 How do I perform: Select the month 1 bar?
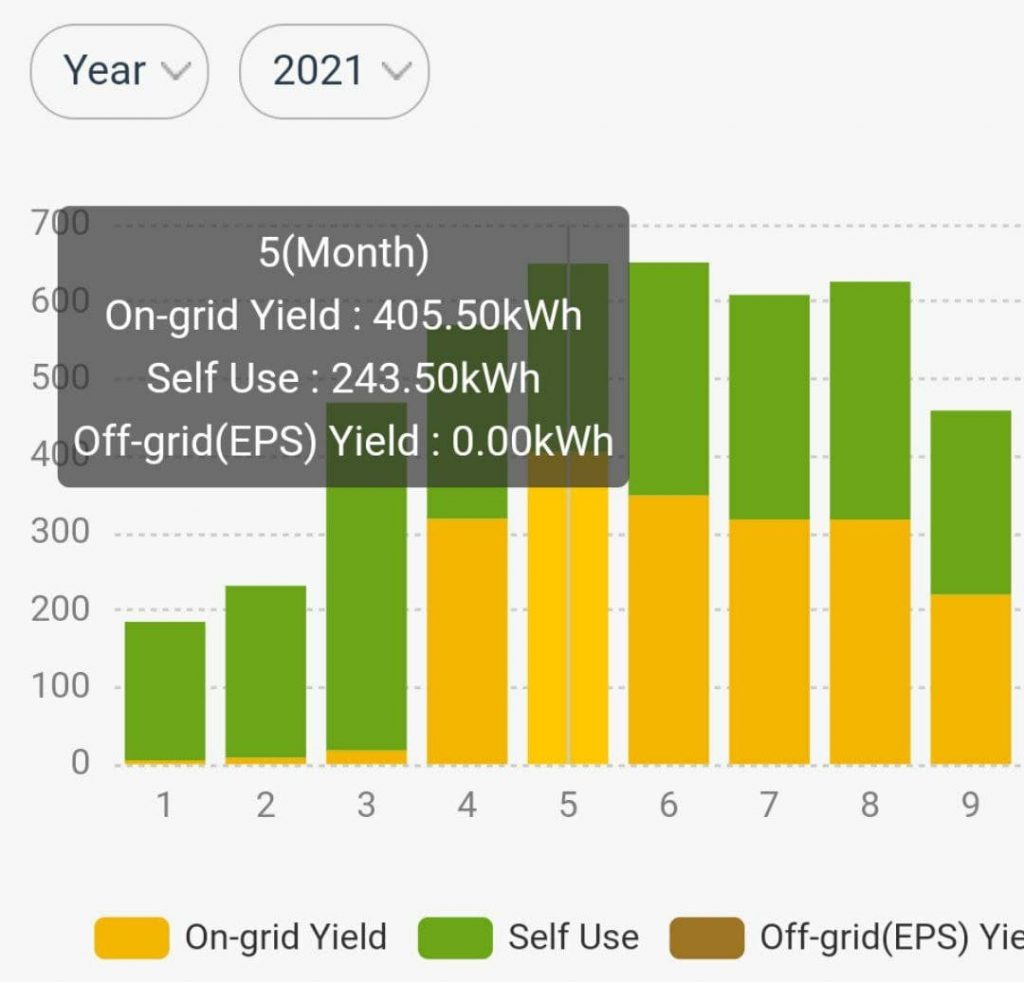pyautogui.click(x=165, y=690)
